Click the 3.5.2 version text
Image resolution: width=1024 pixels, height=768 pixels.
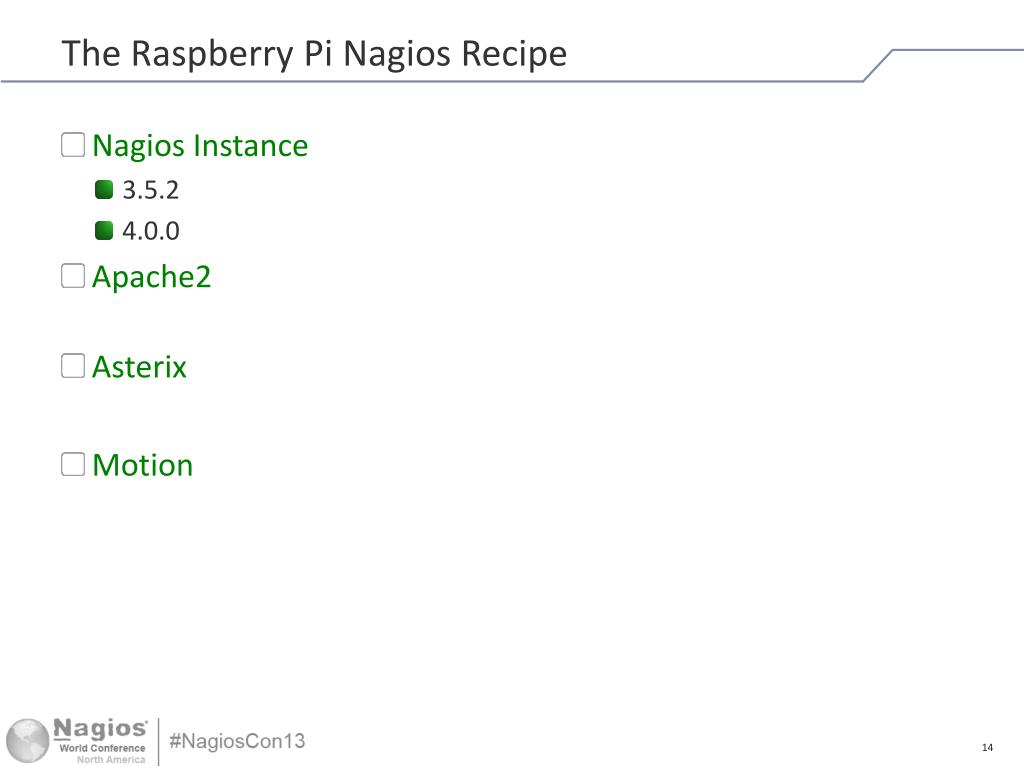point(150,190)
